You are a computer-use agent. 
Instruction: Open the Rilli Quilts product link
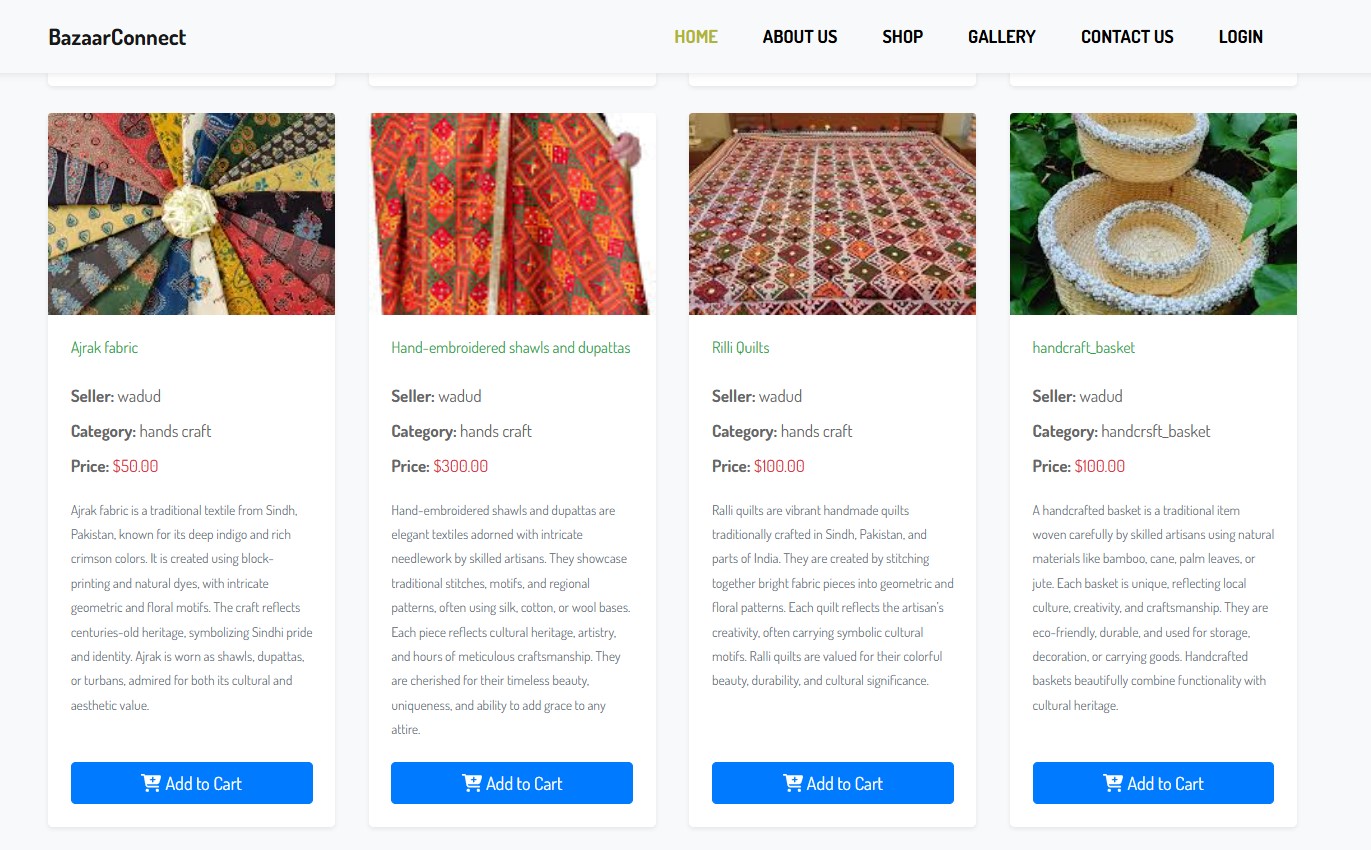pos(740,348)
